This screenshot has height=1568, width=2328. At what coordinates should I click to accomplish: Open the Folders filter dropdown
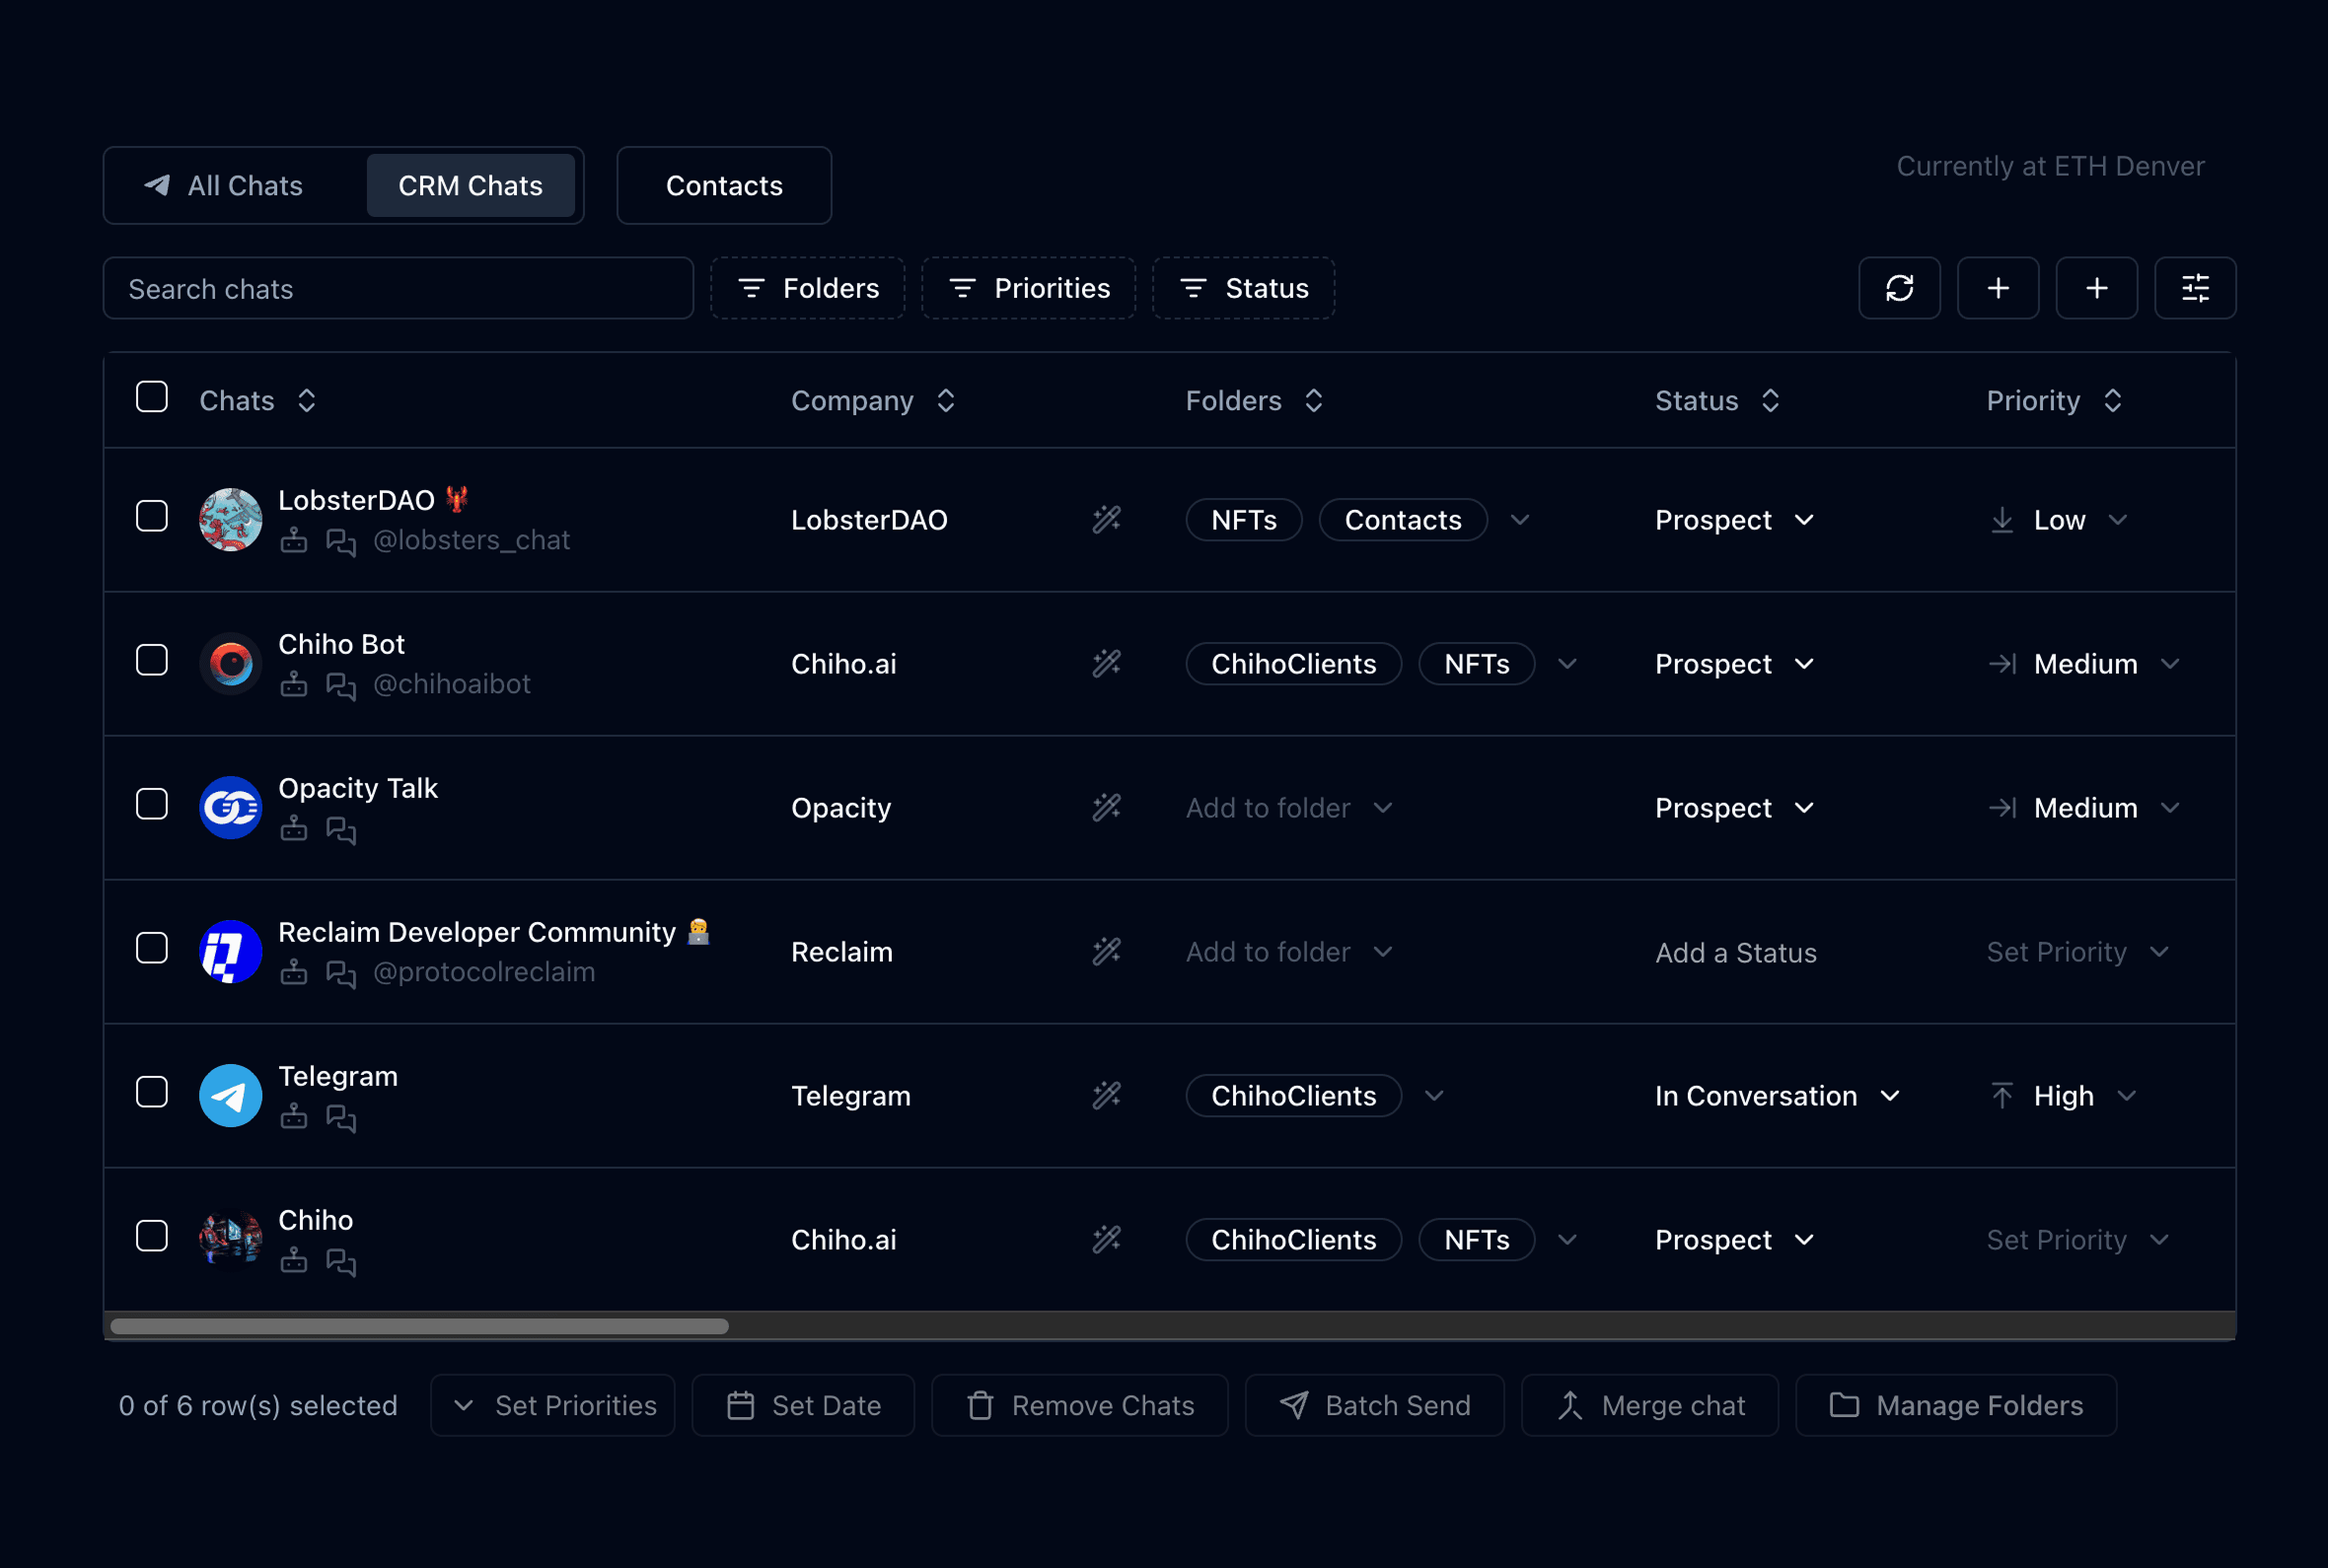[x=807, y=288]
